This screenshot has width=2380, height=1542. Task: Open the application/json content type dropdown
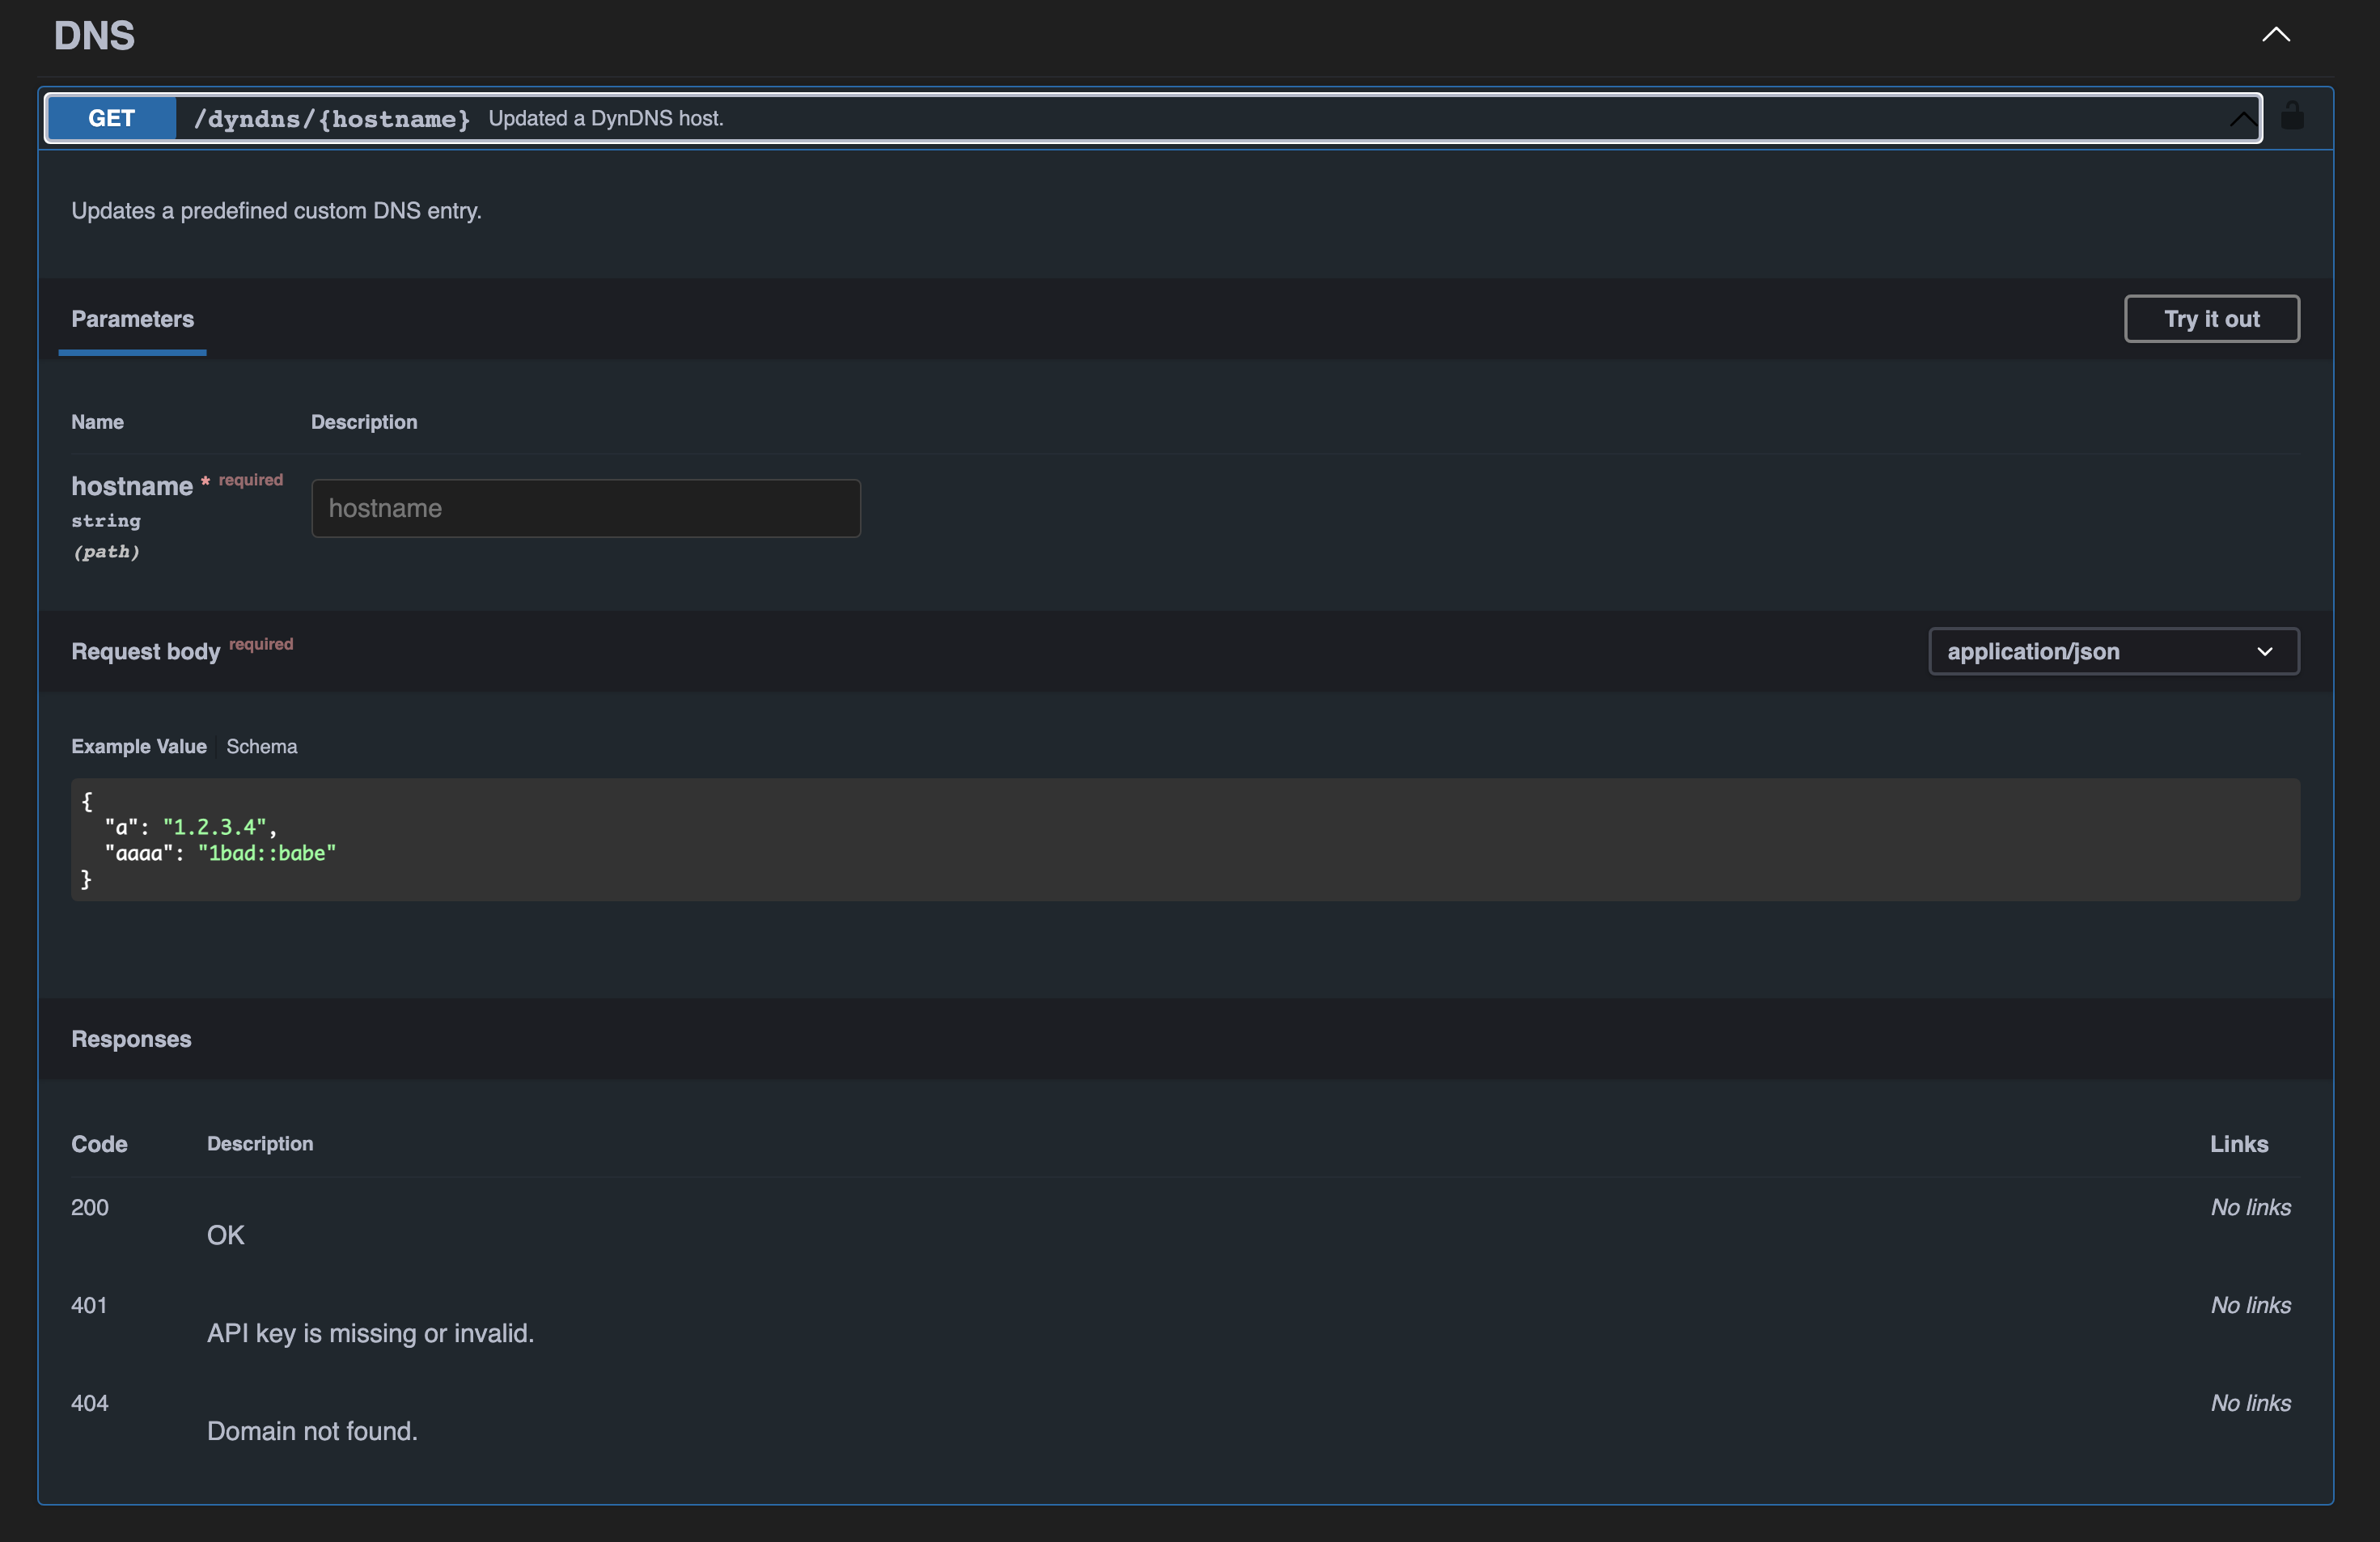point(2113,651)
